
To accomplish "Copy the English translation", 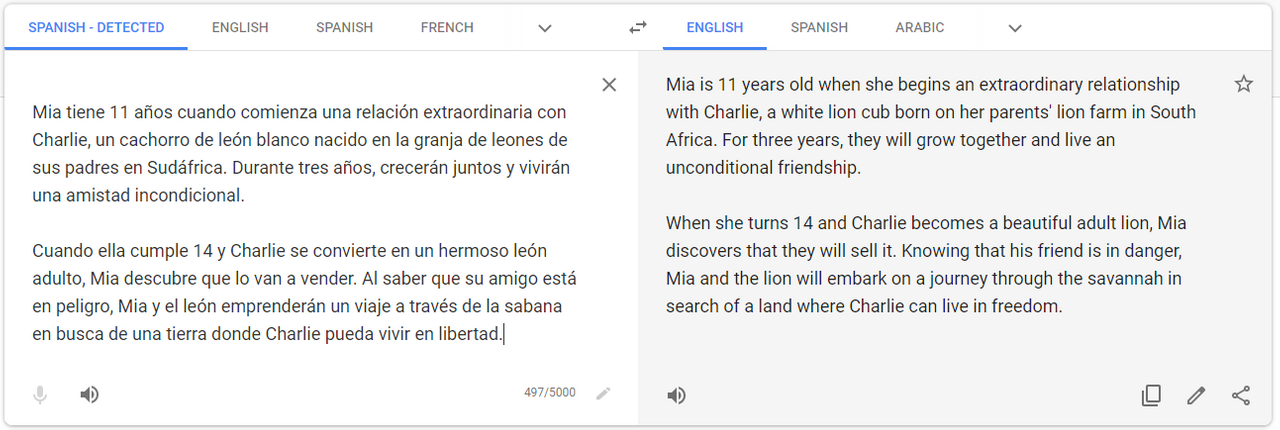I will coord(1151,396).
